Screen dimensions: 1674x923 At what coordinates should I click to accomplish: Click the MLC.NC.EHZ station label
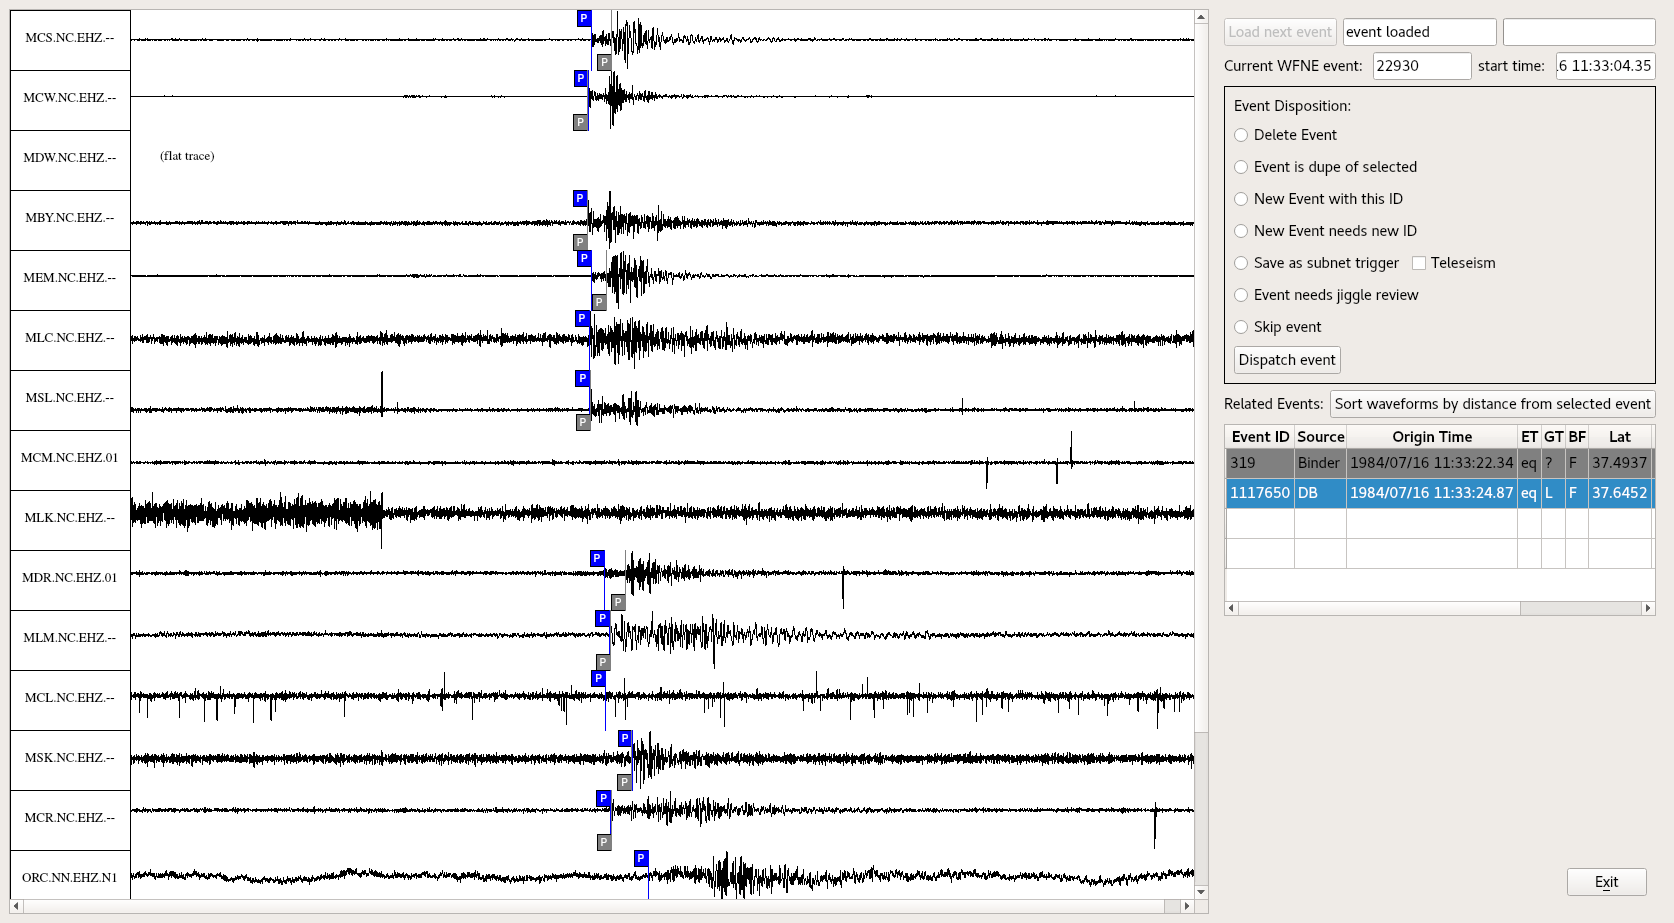coord(70,338)
